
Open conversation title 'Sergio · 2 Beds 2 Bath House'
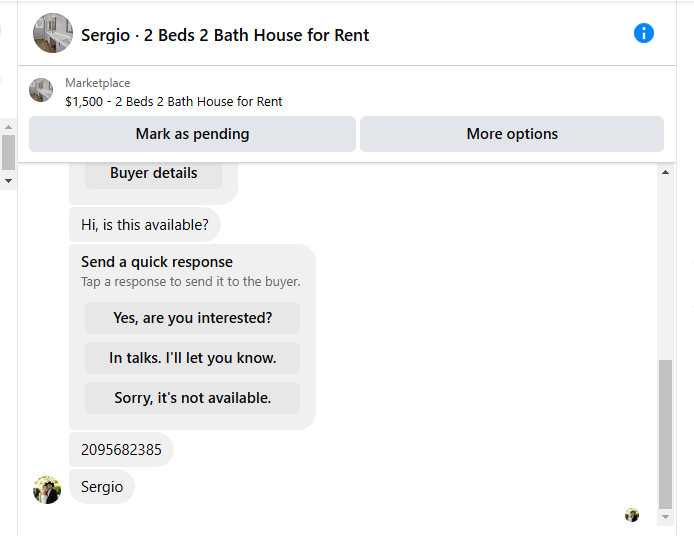click(225, 35)
